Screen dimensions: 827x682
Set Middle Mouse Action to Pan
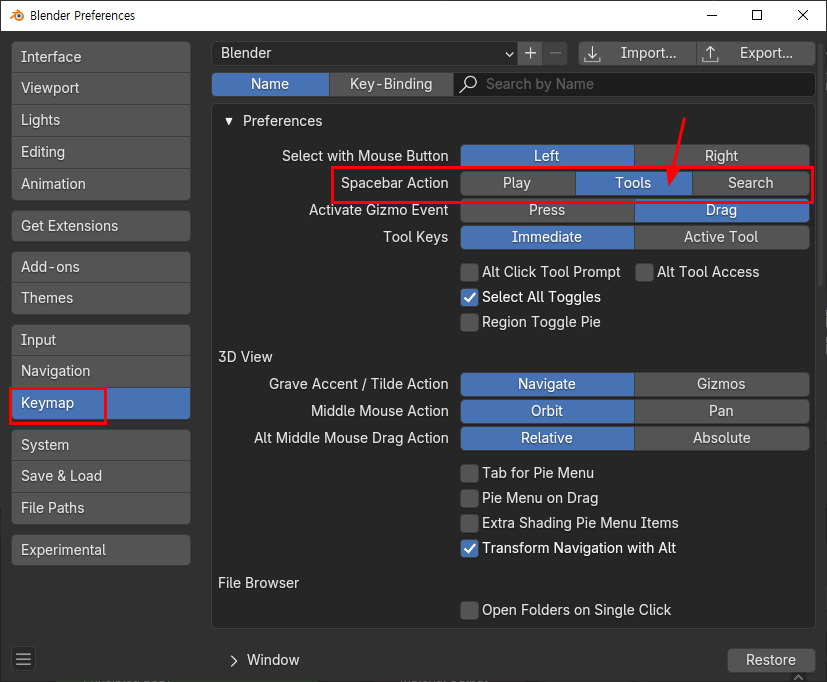click(722, 411)
